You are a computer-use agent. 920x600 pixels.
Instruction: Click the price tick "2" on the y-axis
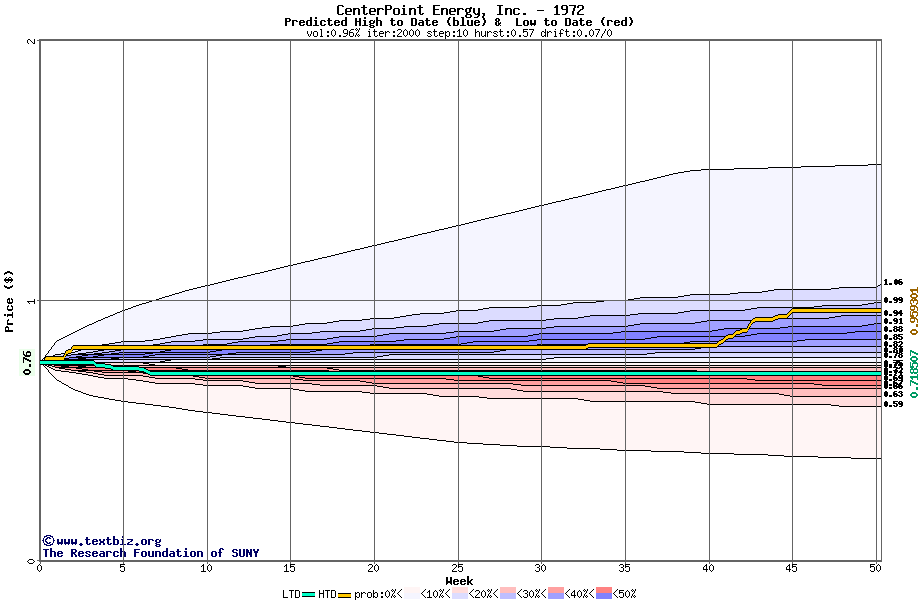tap(32, 40)
